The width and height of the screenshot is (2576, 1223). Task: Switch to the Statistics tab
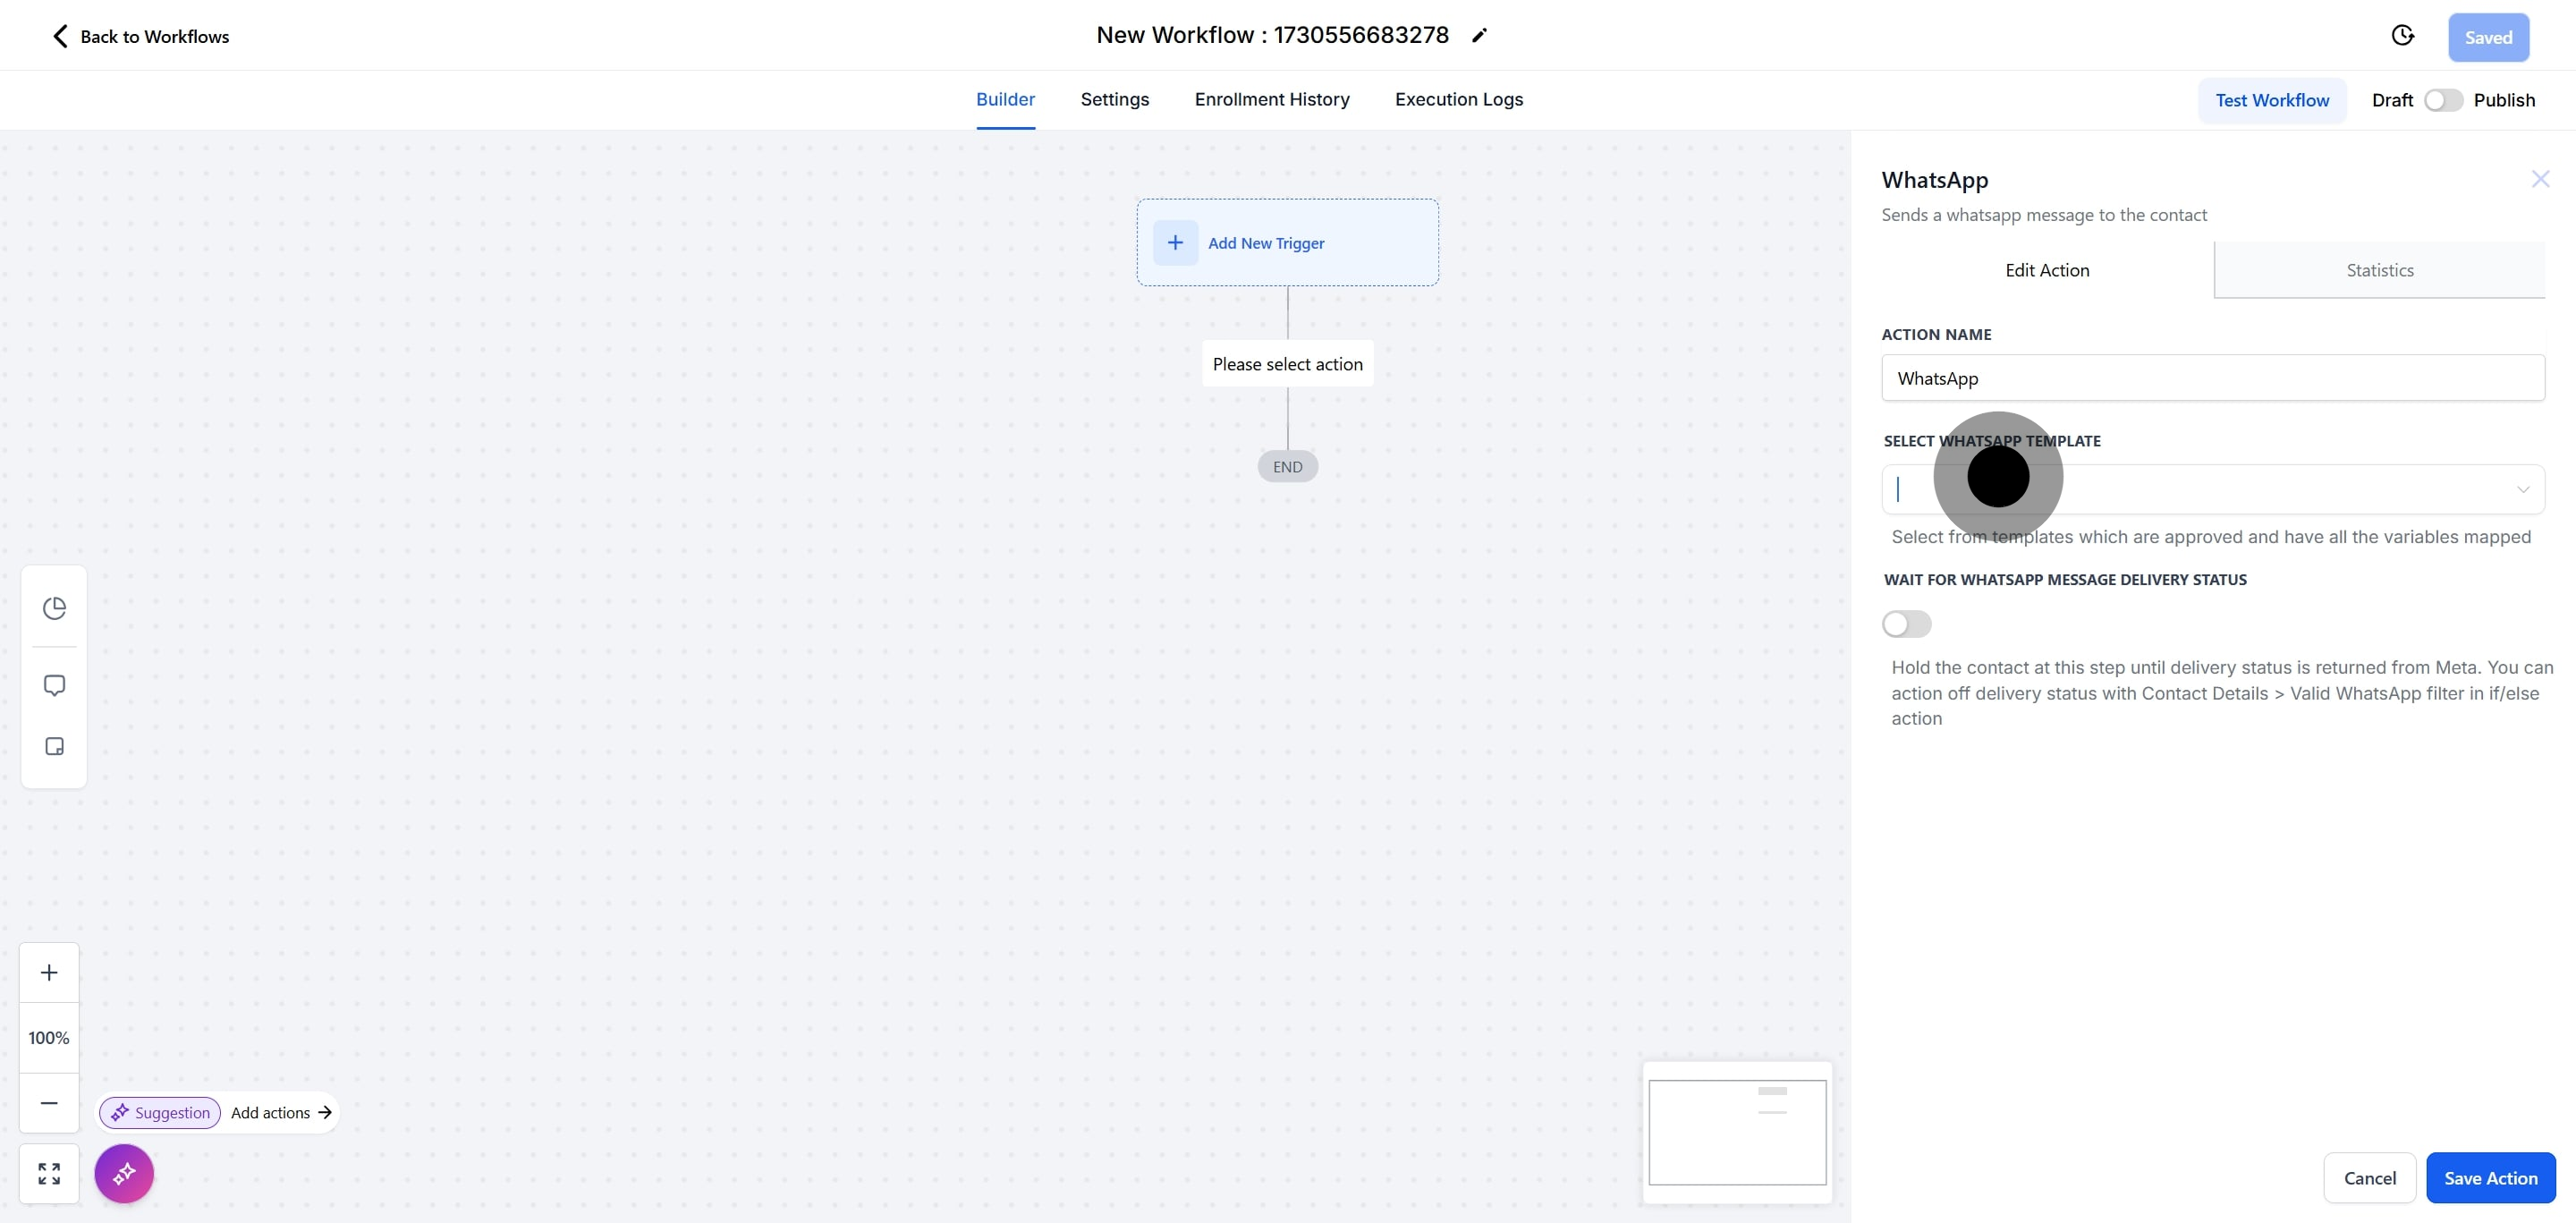[x=2379, y=270]
